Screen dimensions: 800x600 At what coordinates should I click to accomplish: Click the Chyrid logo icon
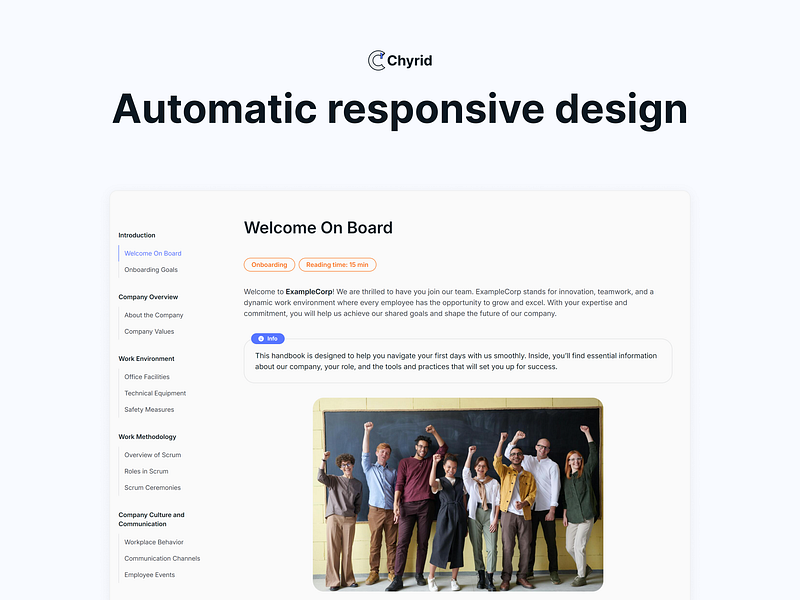(377, 61)
